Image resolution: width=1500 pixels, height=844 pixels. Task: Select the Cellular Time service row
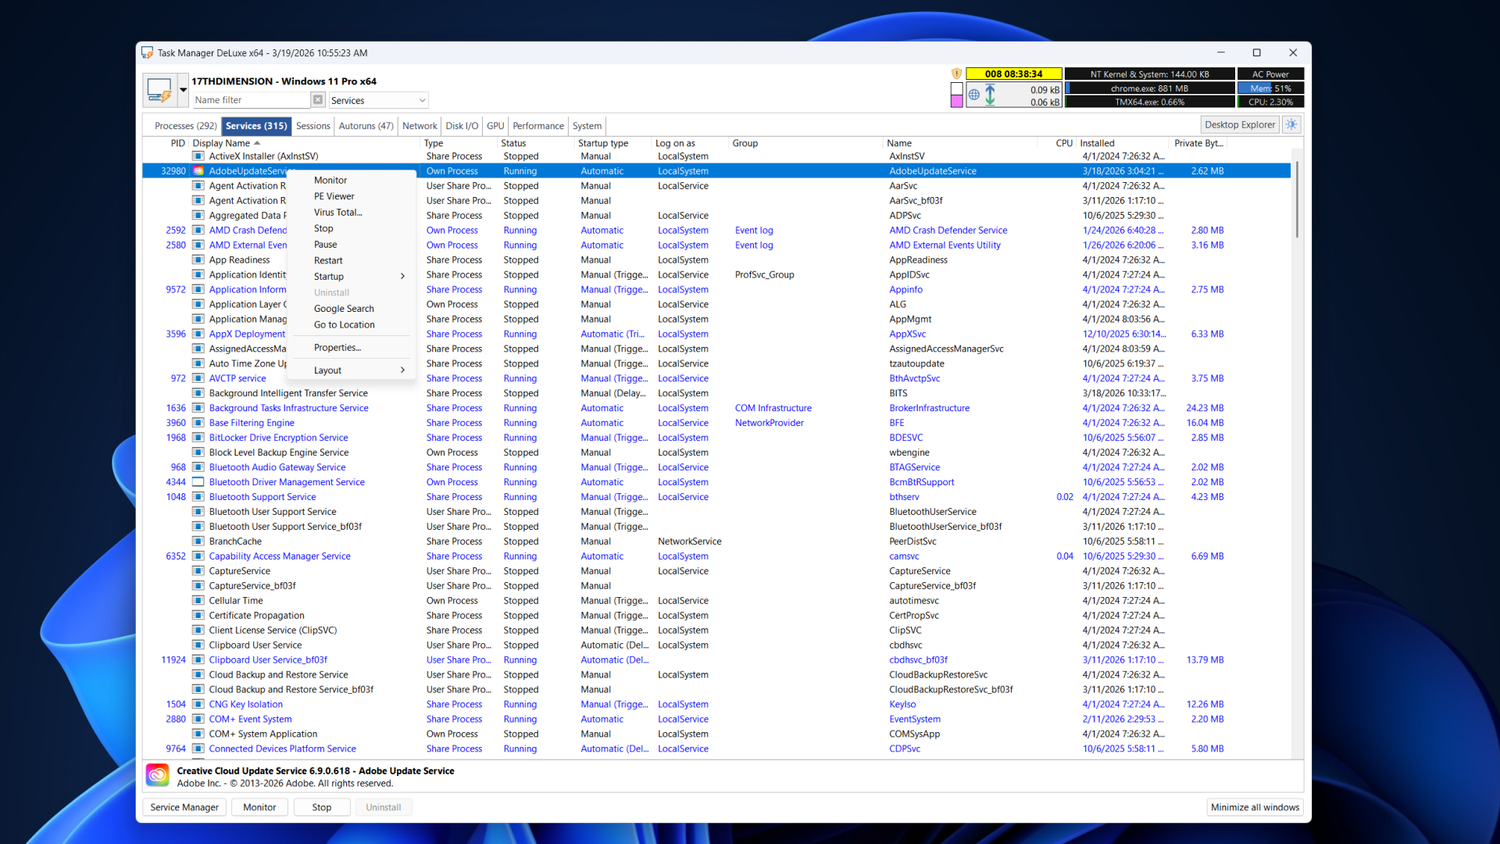click(x=717, y=601)
